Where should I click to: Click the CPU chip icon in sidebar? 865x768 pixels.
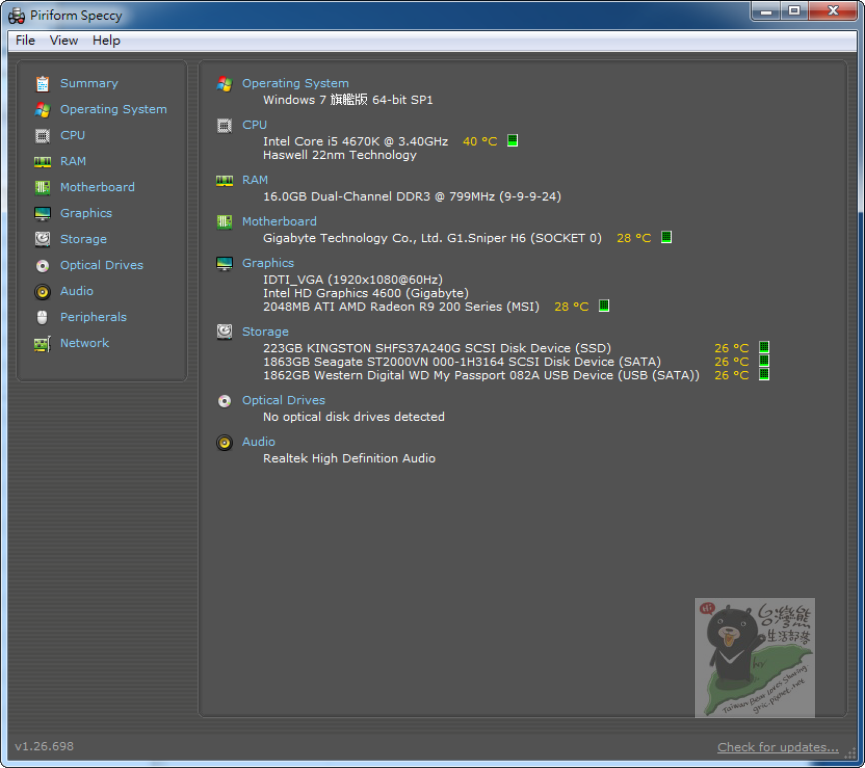click(42, 135)
